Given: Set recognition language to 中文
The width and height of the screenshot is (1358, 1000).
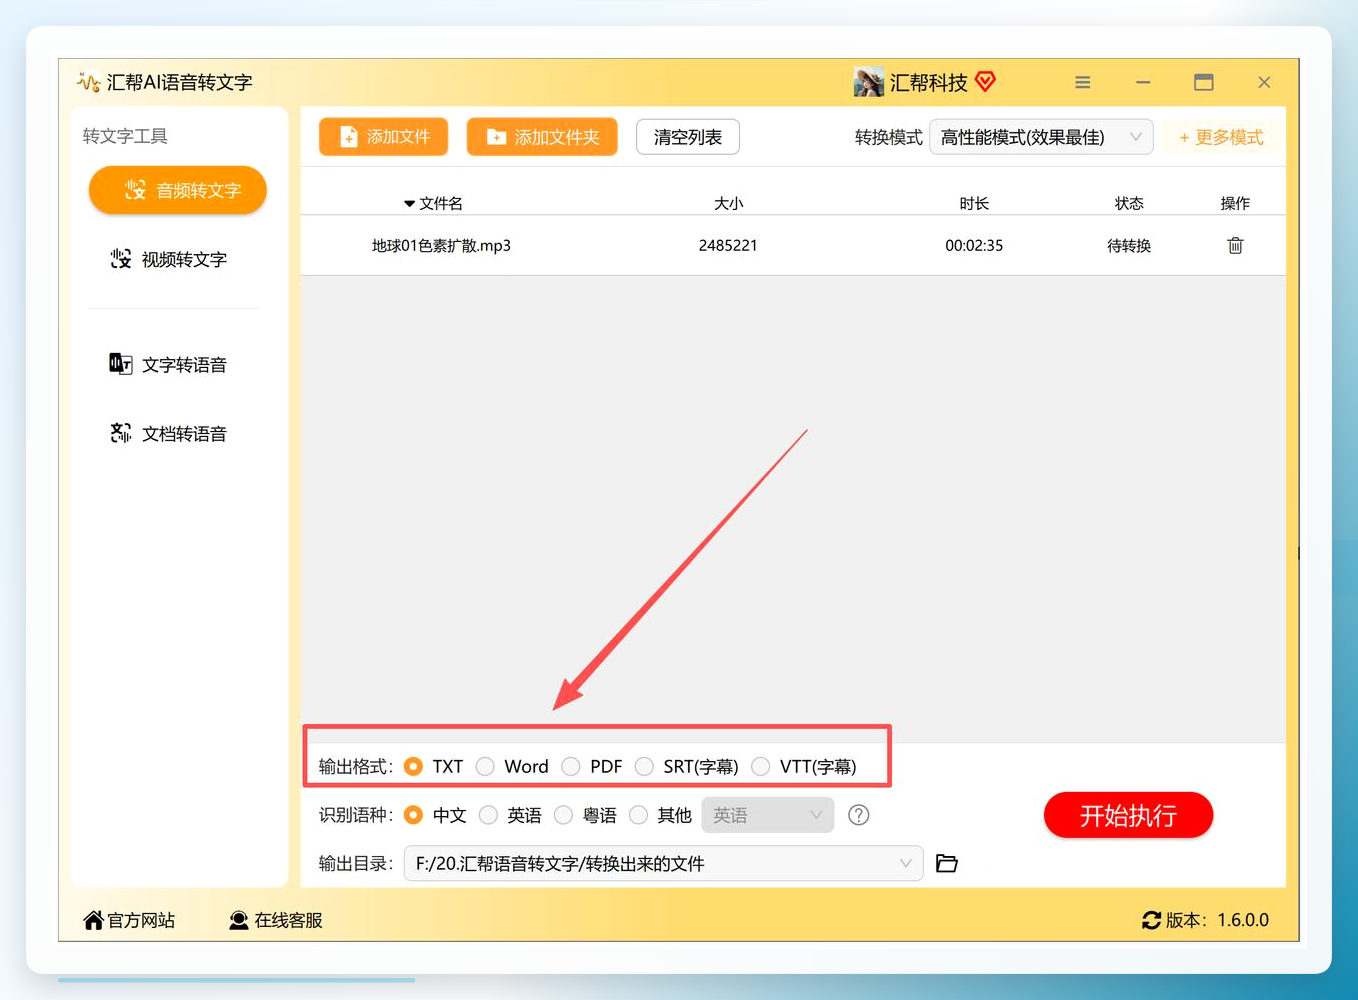Looking at the screenshot, I should [413, 815].
